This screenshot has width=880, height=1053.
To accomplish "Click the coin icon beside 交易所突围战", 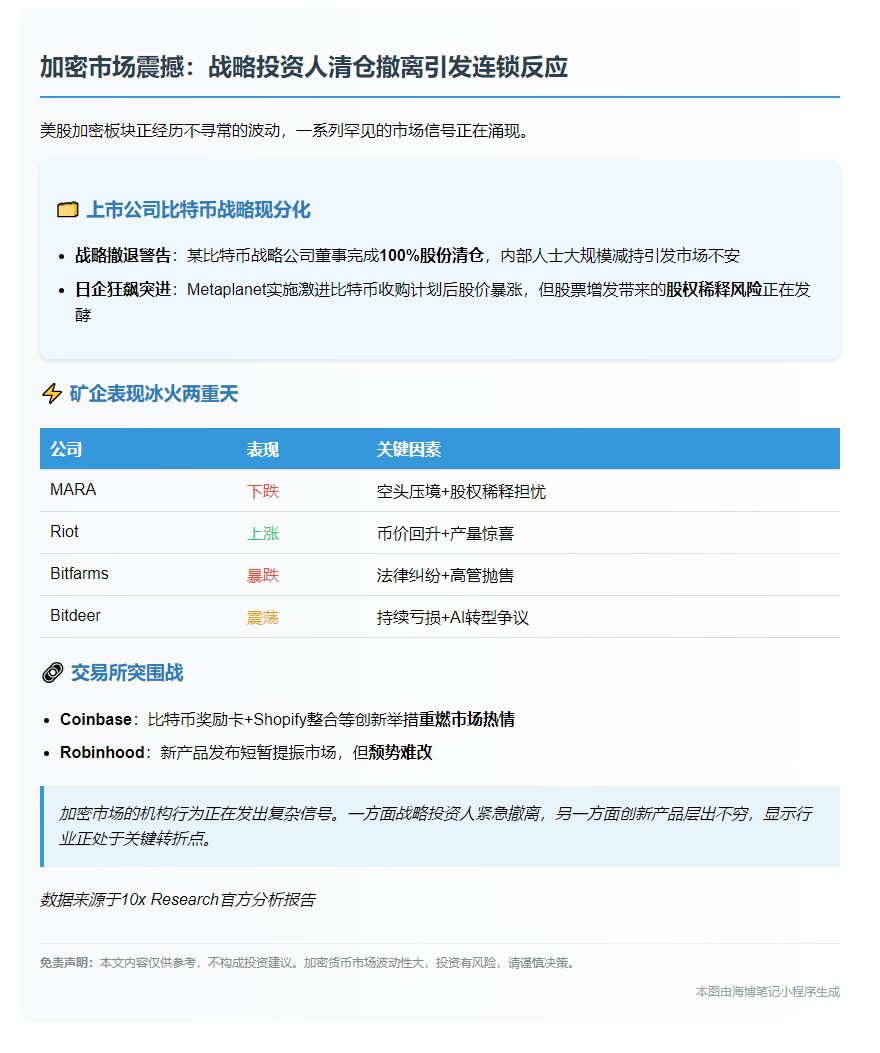I will tap(52, 672).
